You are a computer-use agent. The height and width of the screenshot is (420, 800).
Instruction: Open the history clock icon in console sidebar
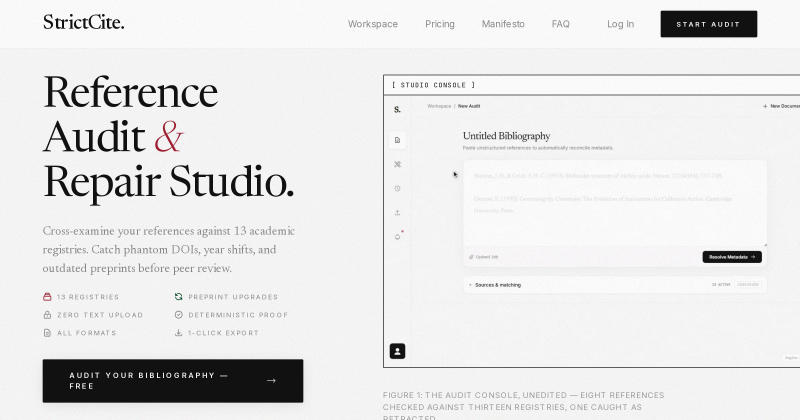(397, 188)
